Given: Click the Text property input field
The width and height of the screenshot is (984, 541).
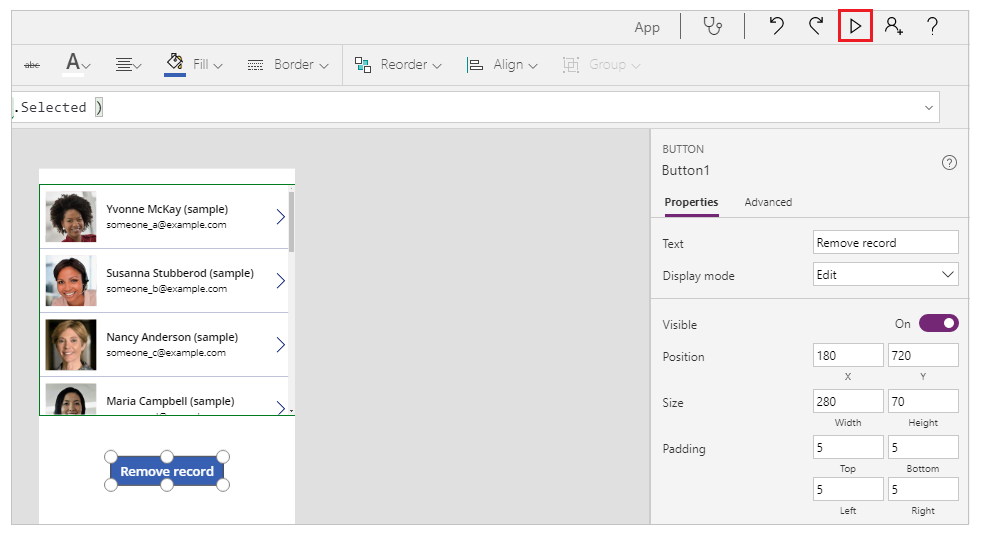Looking at the screenshot, I should [x=885, y=242].
